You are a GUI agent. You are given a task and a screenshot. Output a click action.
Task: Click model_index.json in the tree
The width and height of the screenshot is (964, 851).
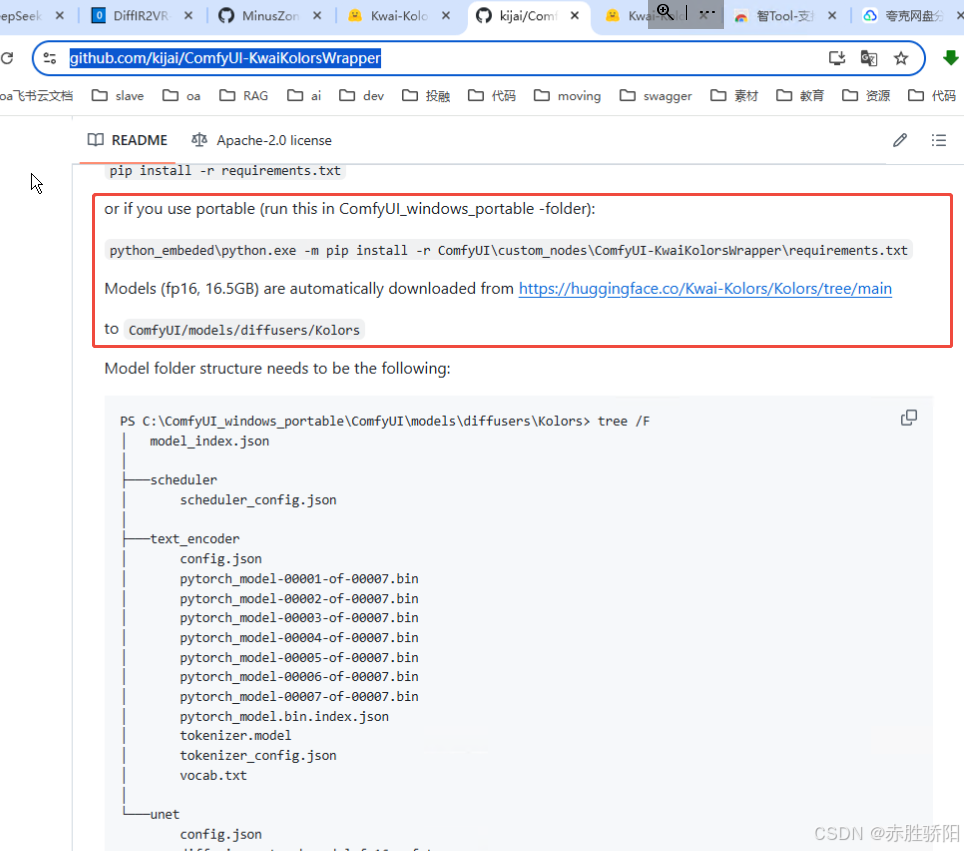coord(210,441)
